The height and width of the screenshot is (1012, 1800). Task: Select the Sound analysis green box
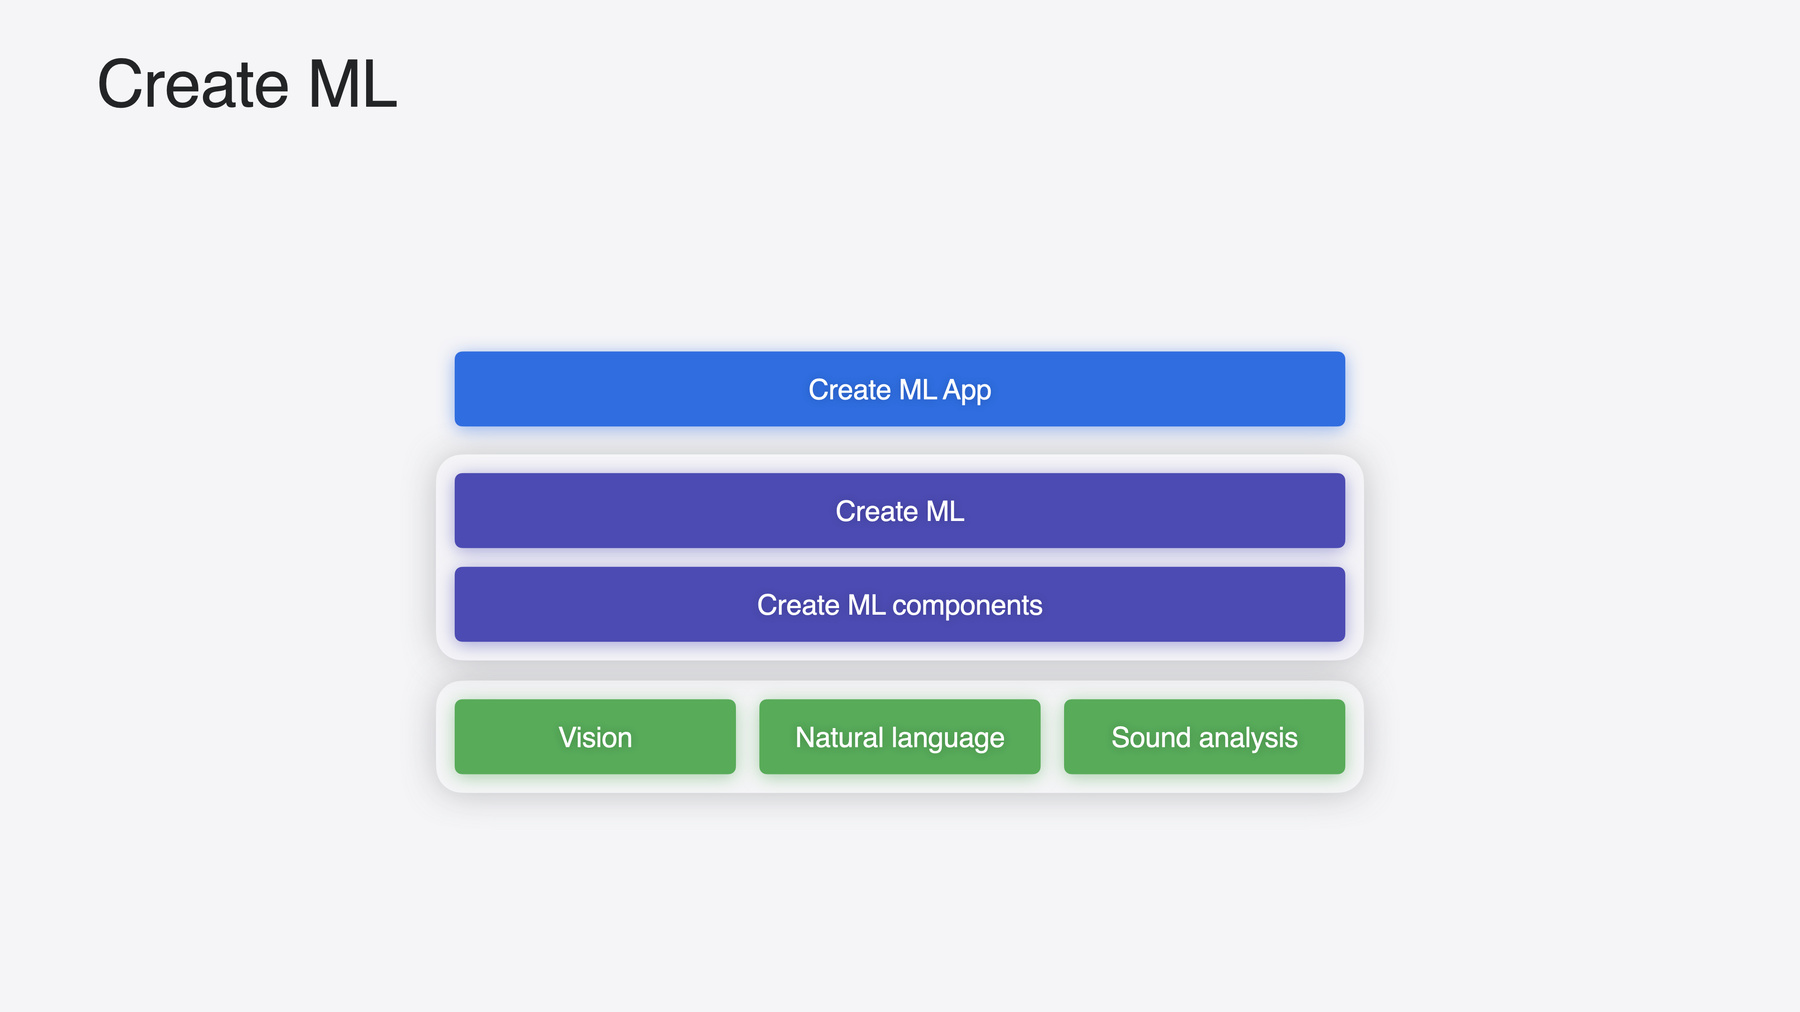click(1204, 737)
